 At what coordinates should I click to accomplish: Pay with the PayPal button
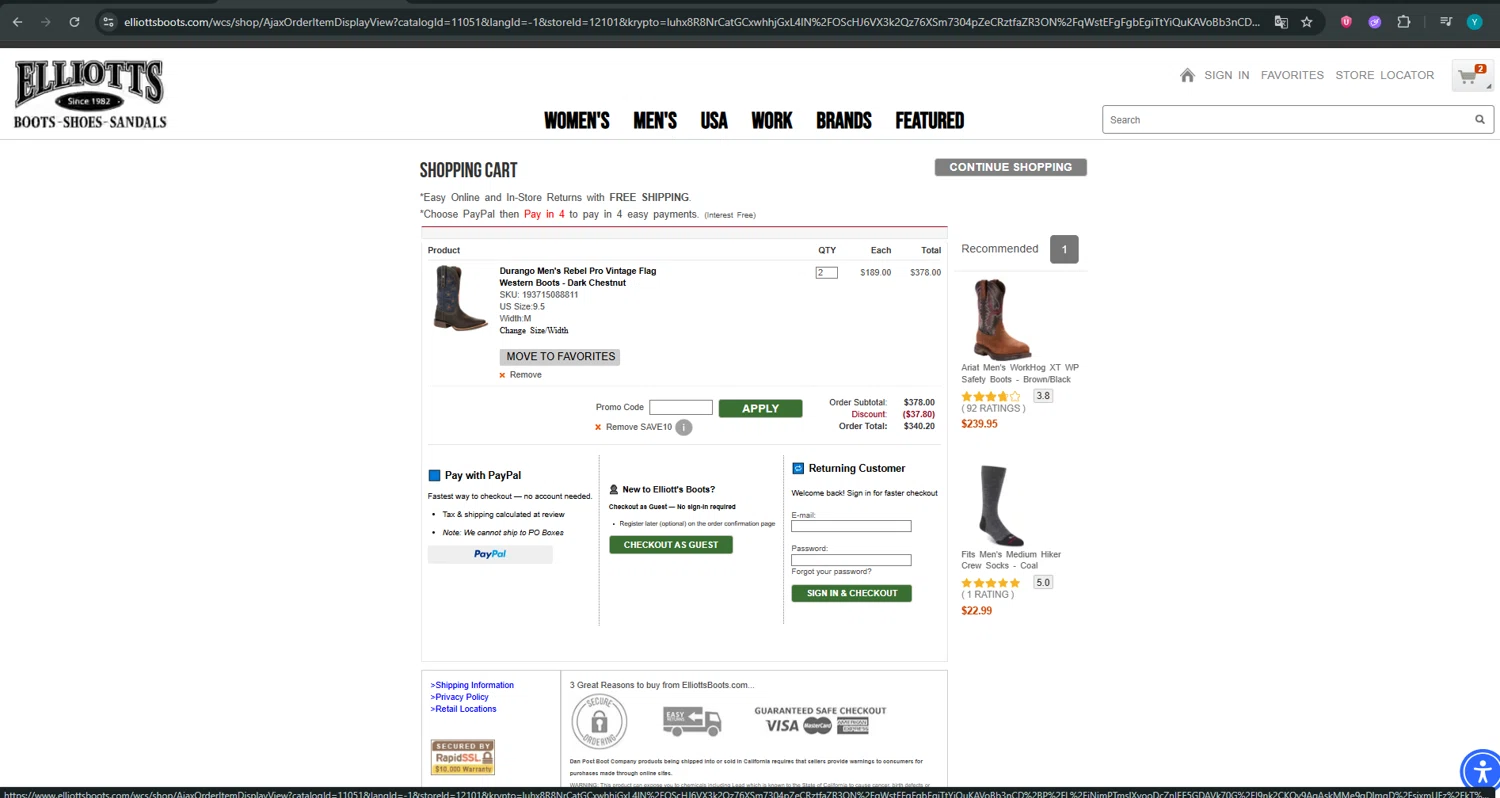tap(490, 554)
